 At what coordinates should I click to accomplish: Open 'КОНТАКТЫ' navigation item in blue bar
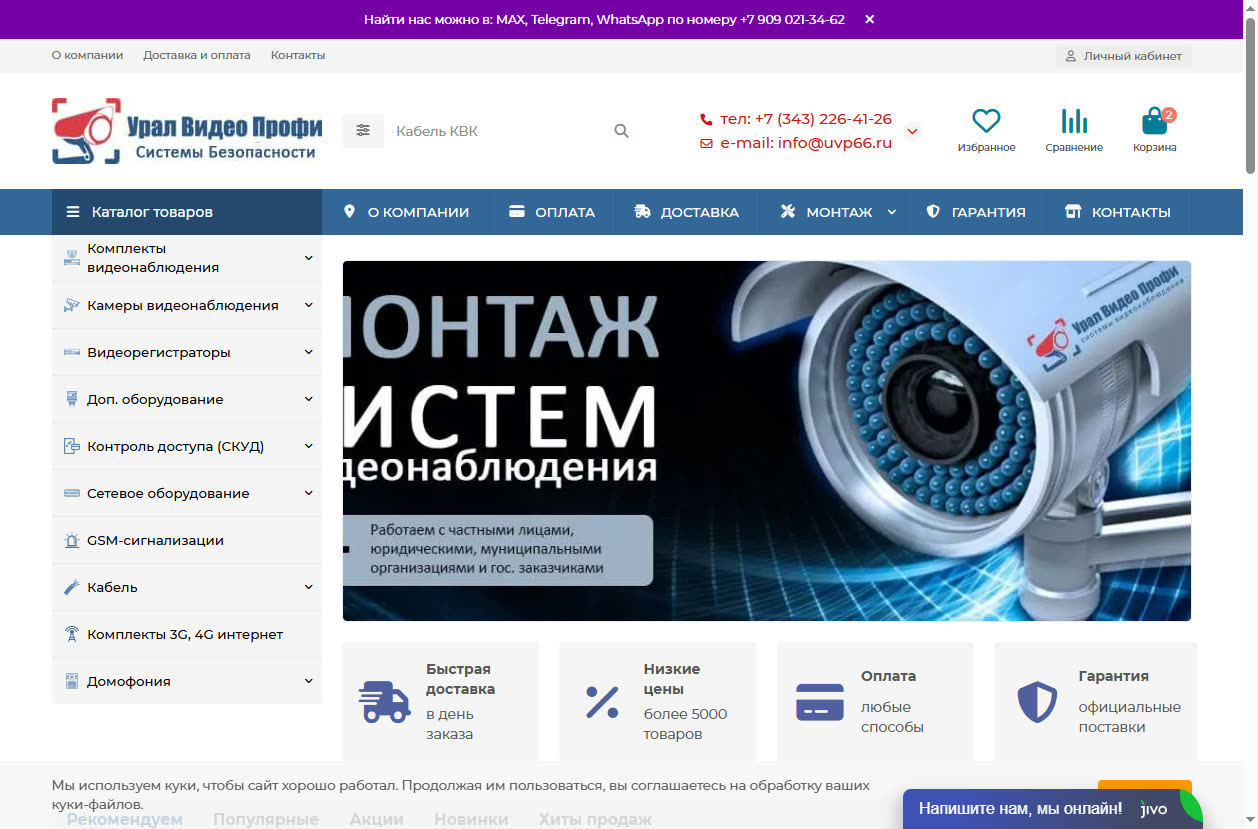[1119, 212]
